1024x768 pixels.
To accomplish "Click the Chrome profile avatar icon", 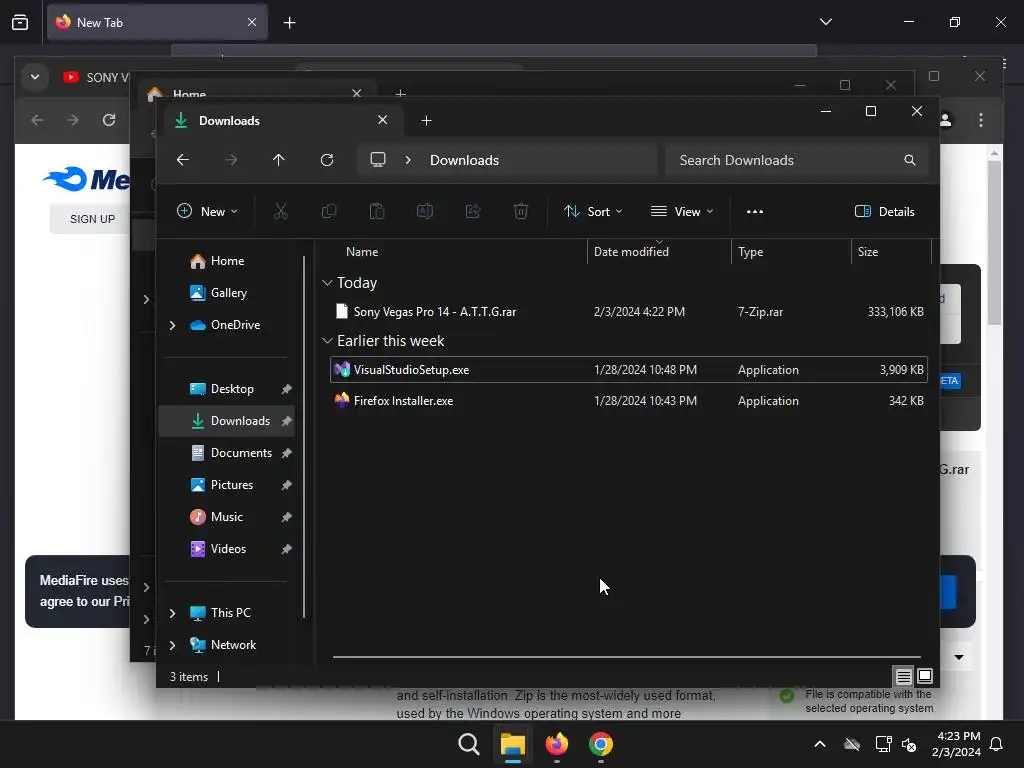I will [x=945, y=120].
